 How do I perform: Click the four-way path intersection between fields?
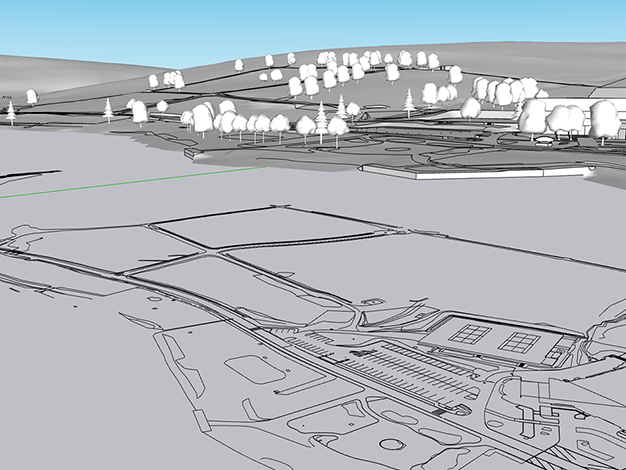(x=212, y=252)
